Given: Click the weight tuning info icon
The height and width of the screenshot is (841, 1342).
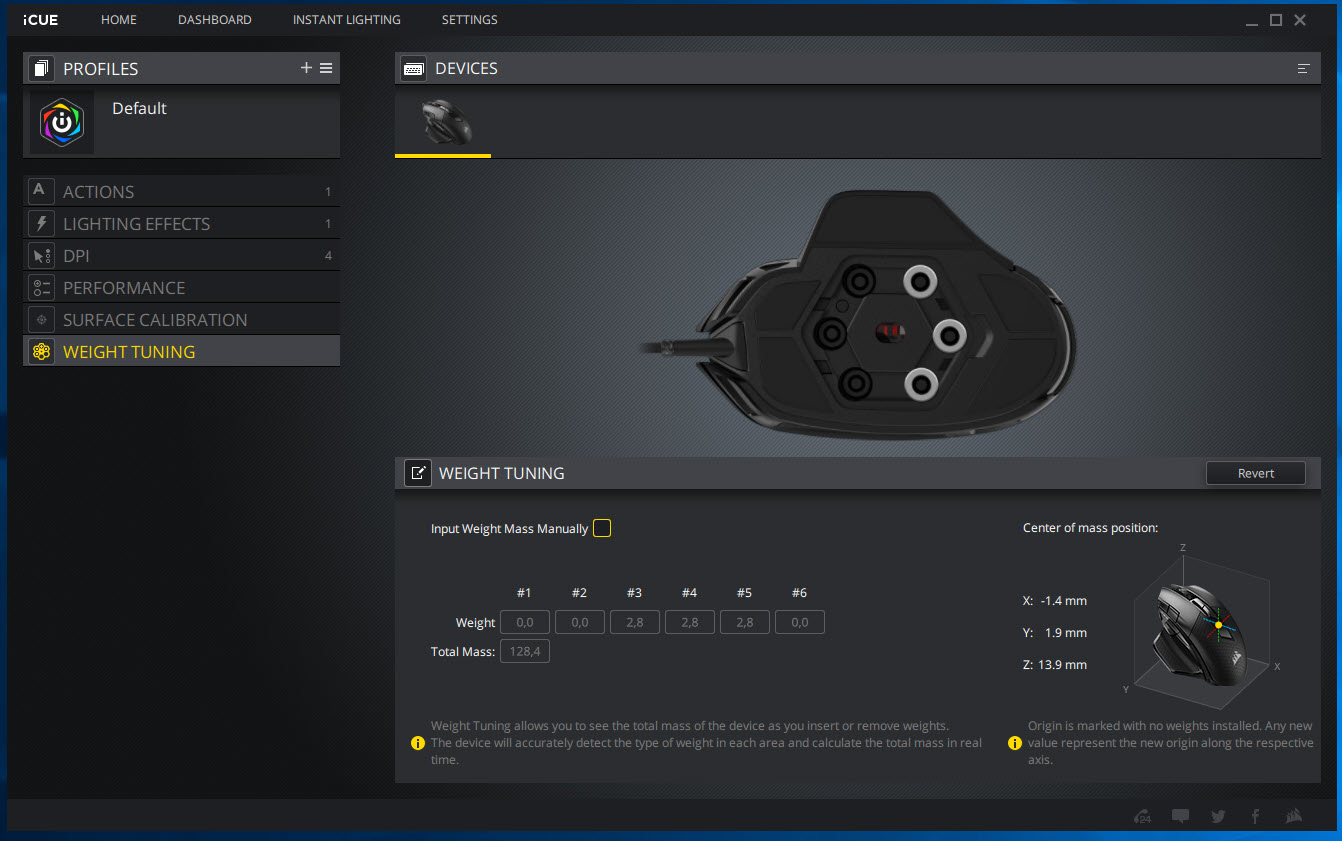Looking at the screenshot, I should click(418, 743).
